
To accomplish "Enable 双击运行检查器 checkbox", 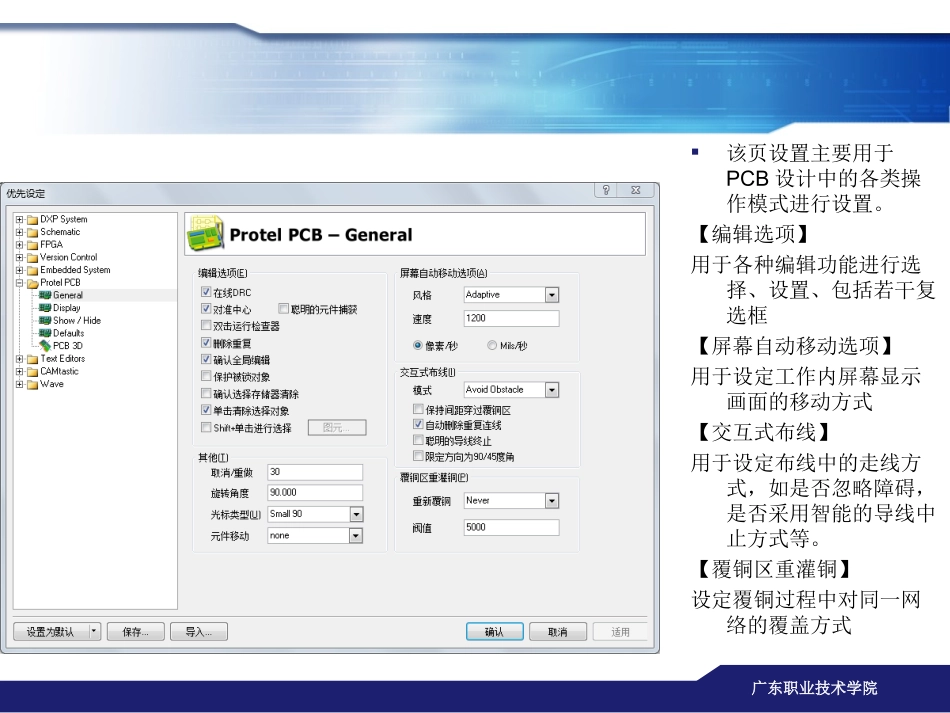I will 206,326.
